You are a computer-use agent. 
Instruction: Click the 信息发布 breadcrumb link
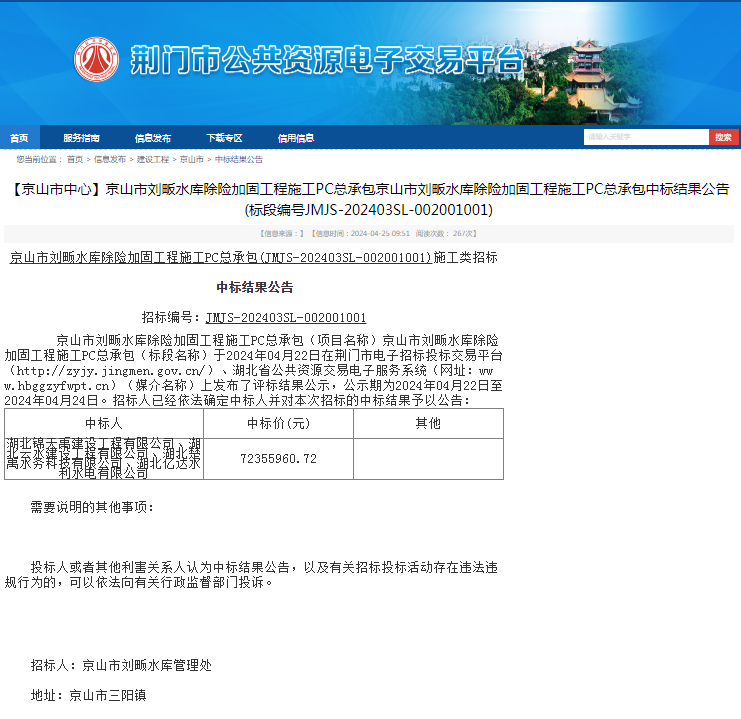pyautogui.click(x=110, y=159)
